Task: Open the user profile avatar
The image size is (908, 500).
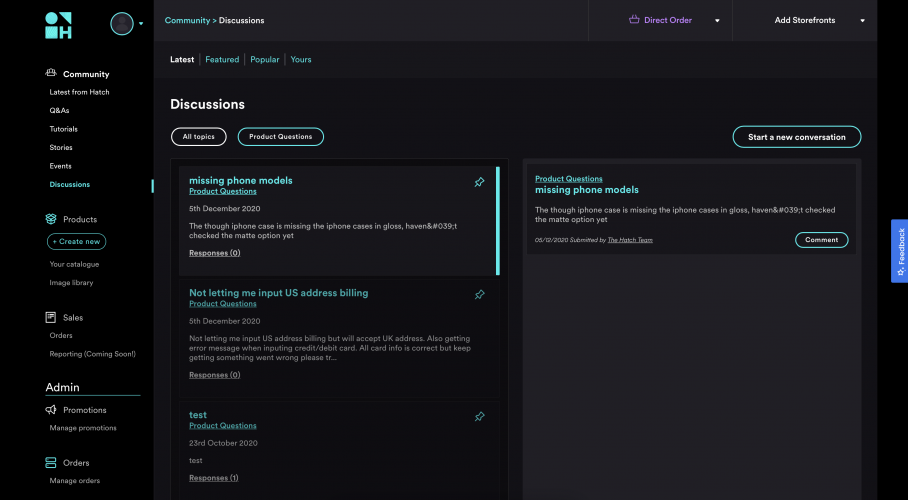Action: 122,24
